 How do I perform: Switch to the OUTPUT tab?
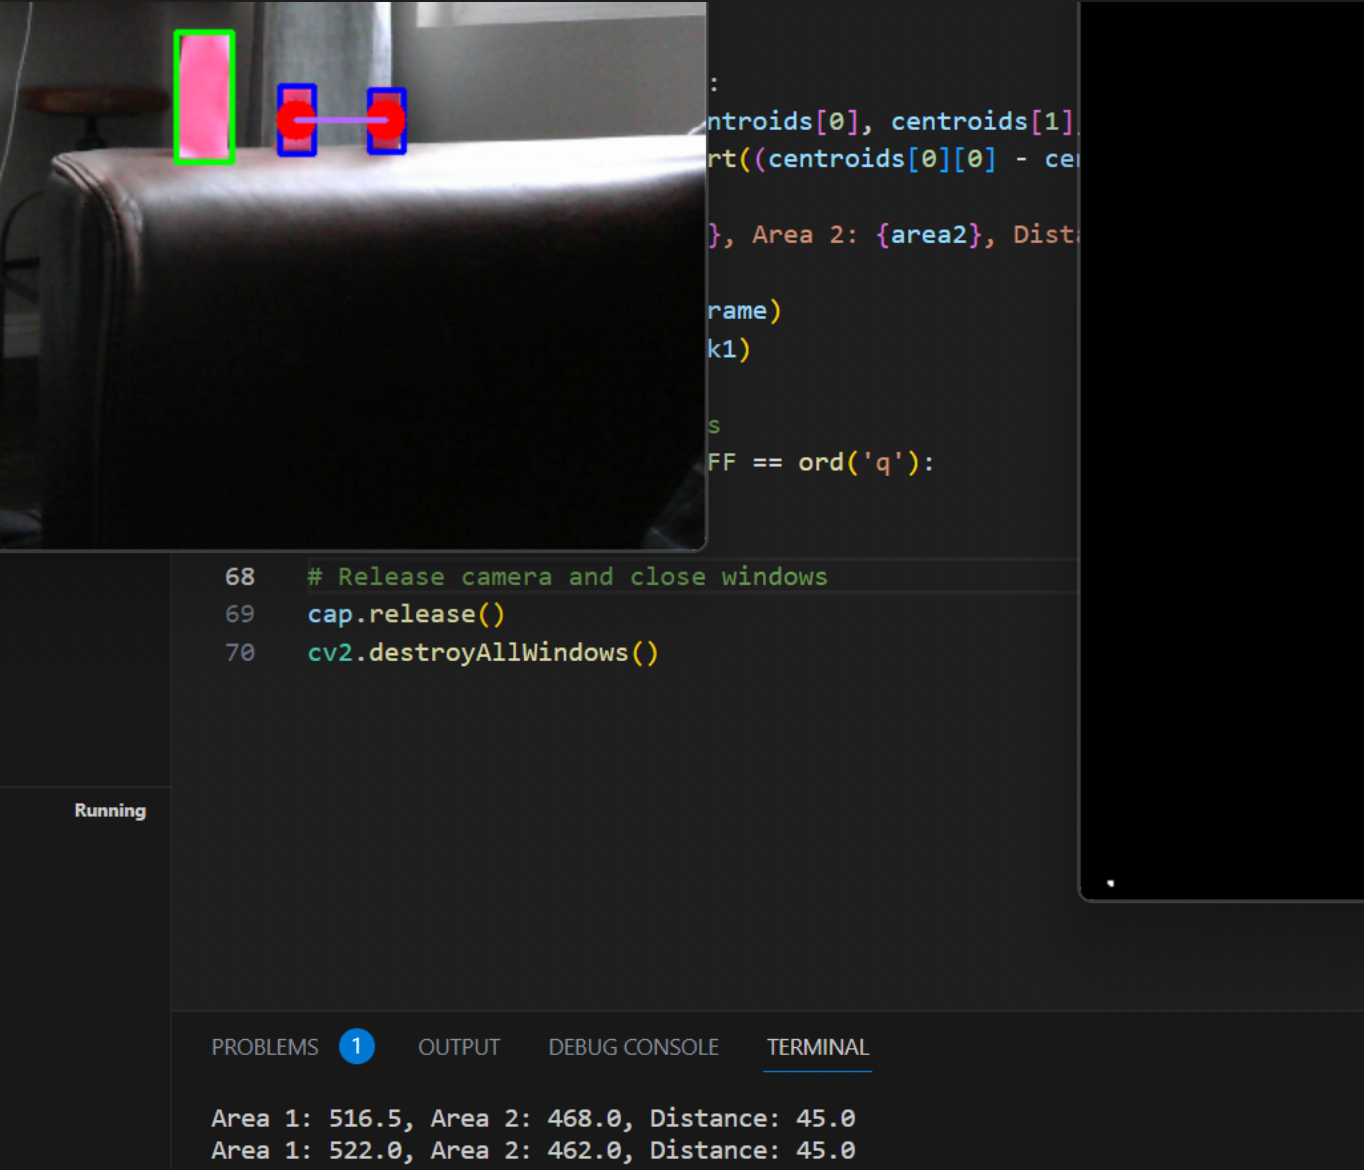pyautogui.click(x=459, y=1047)
